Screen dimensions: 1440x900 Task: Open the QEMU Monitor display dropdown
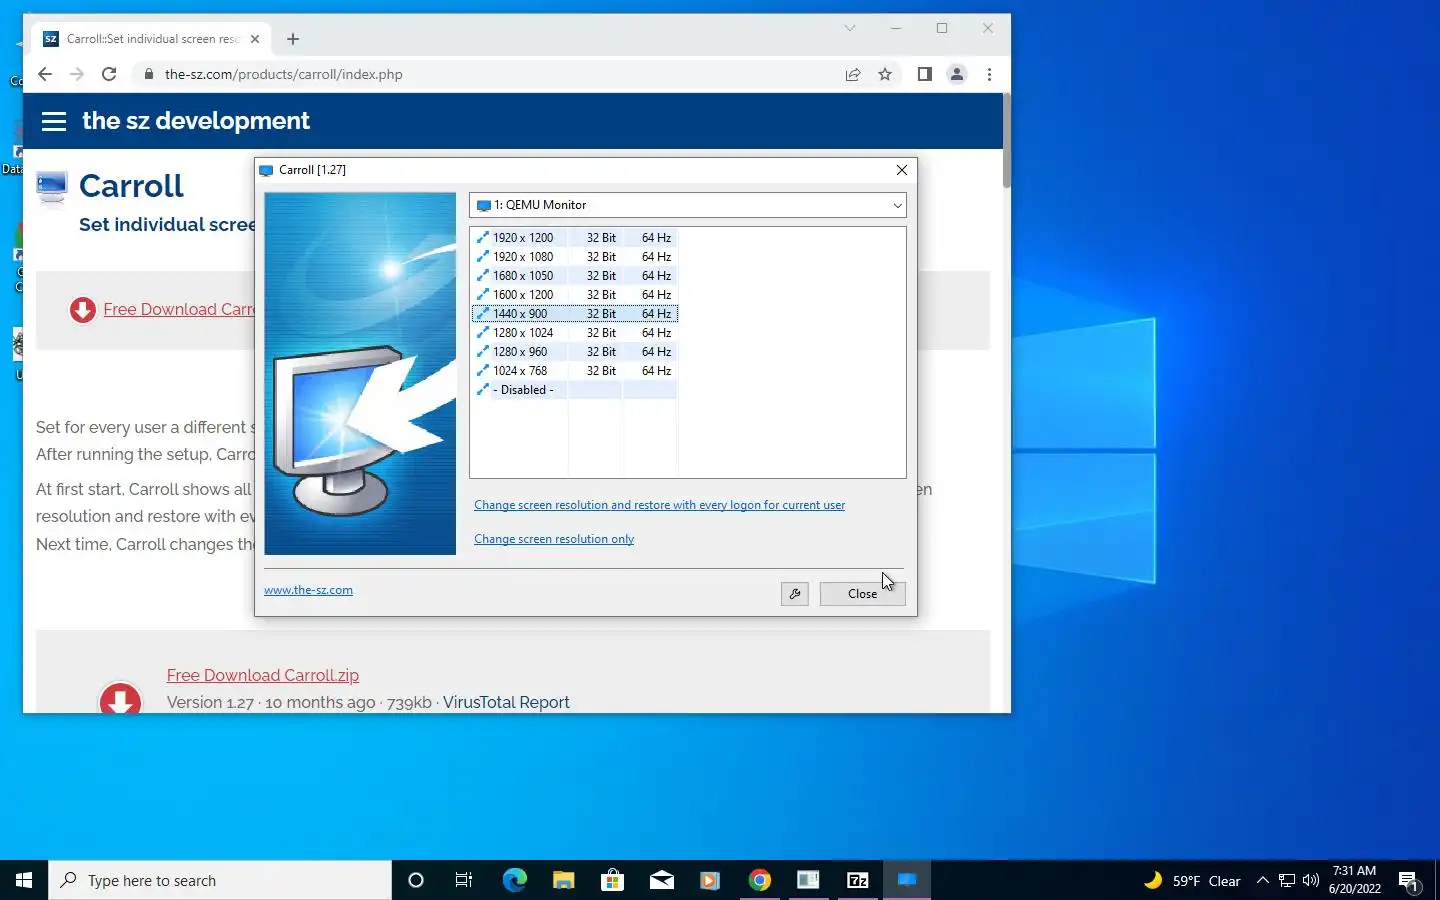tap(688, 205)
